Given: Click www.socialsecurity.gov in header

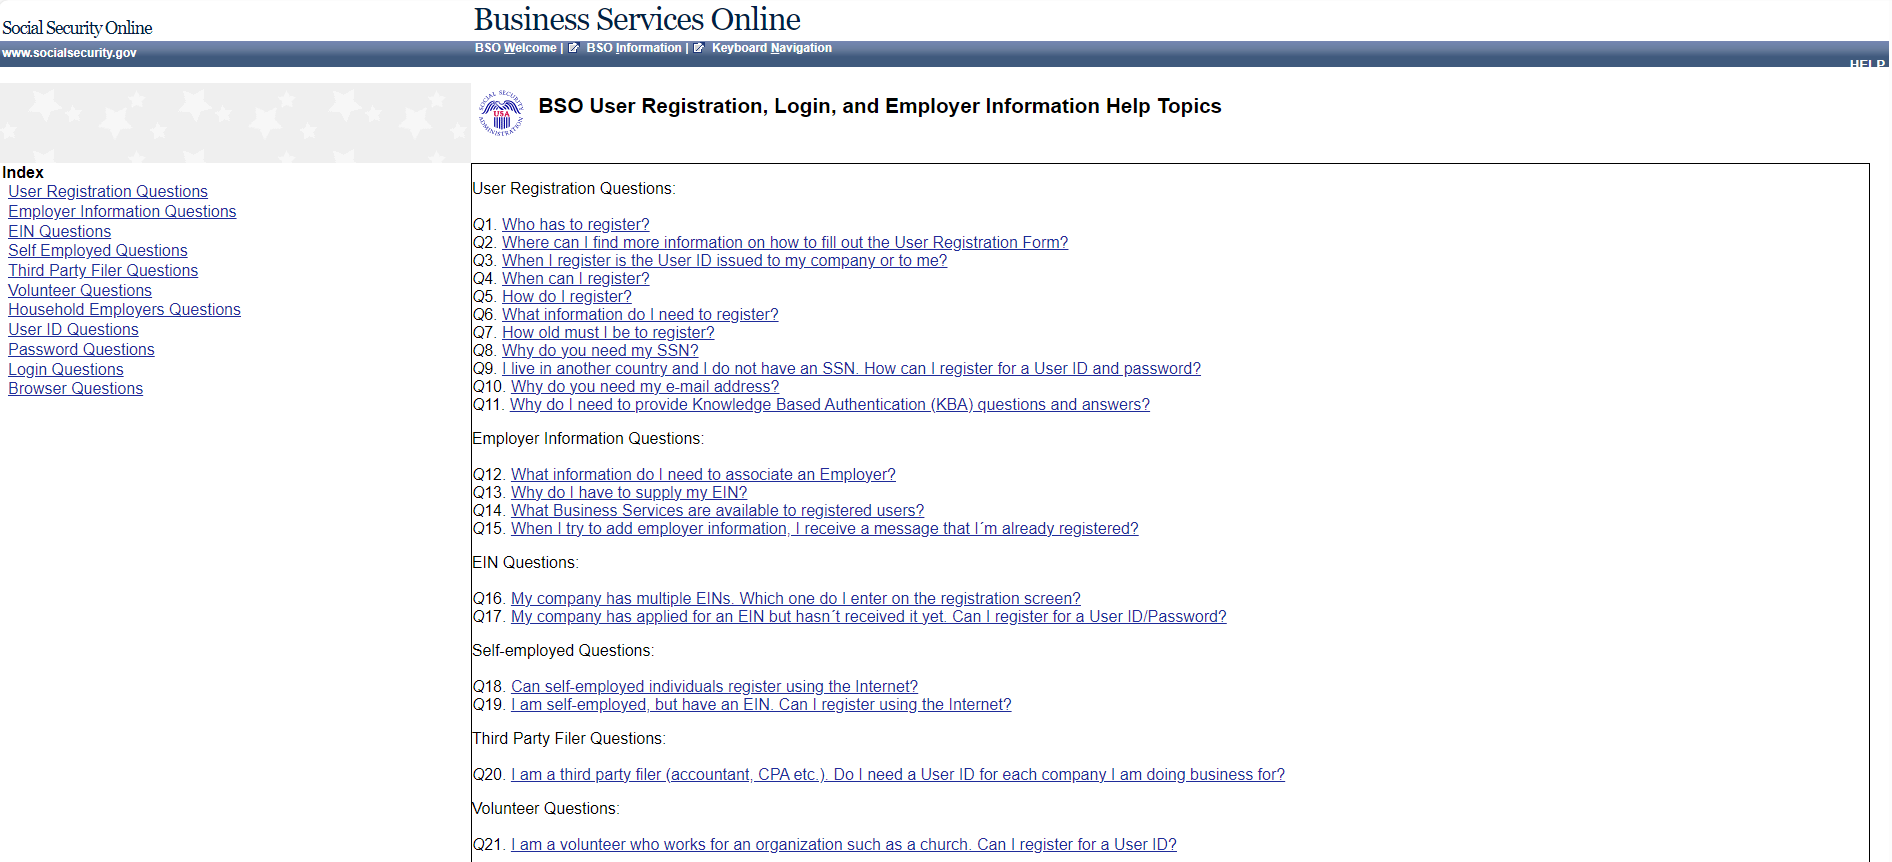Looking at the screenshot, I should click(x=69, y=53).
